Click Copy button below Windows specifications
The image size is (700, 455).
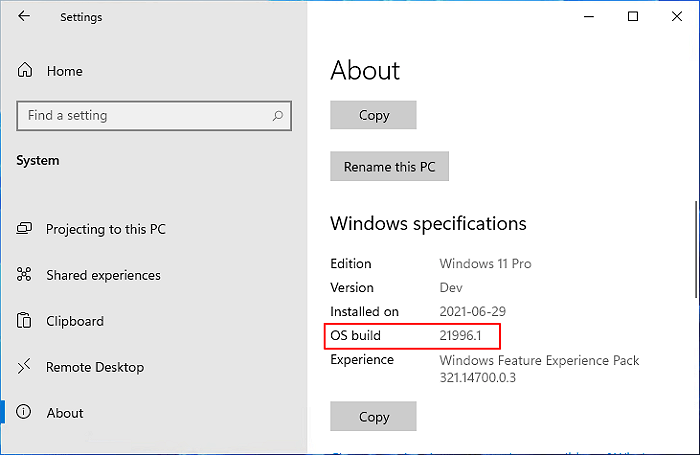tap(373, 416)
